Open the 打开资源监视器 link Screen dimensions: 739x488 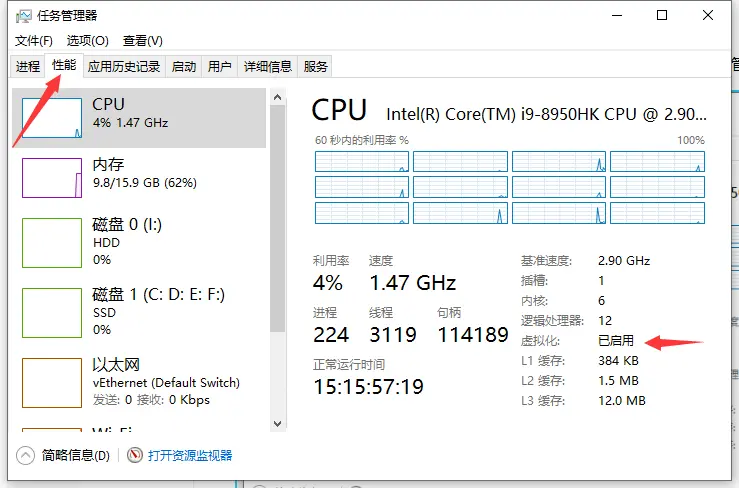[x=190, y=455]
